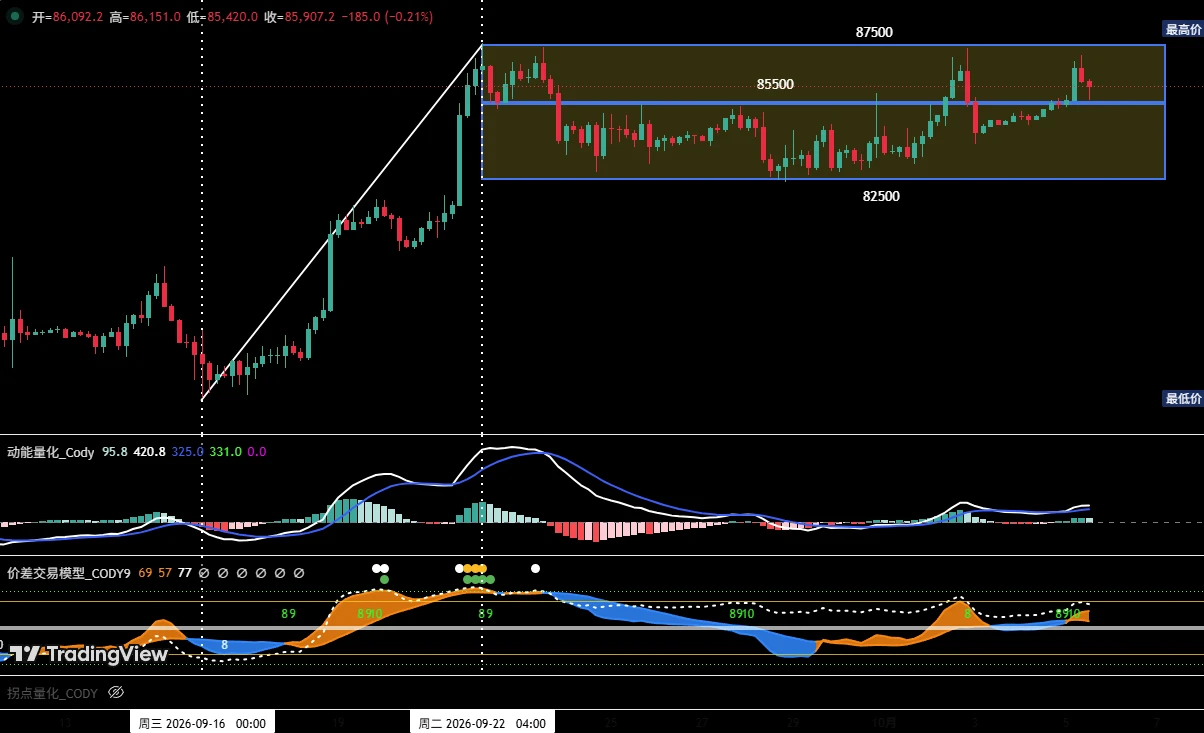
Task: Click the orange 69 value in CODY9 legend
Action: [145, 573]
